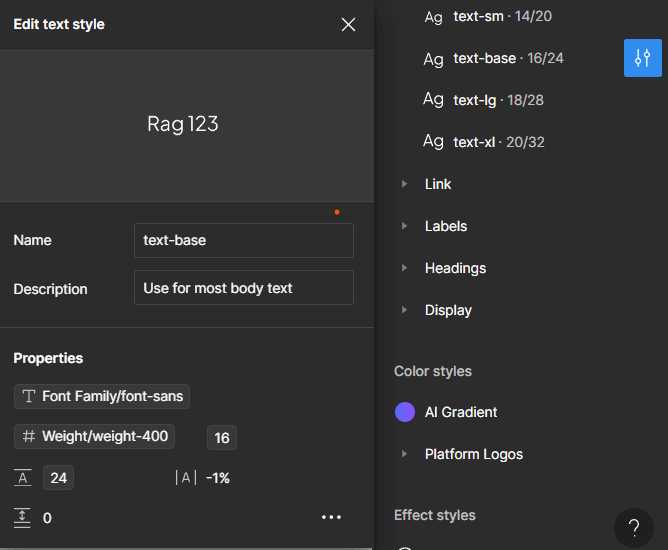
Task: Click the Weight/weight-400 variable chip
Action: (95, 436)
